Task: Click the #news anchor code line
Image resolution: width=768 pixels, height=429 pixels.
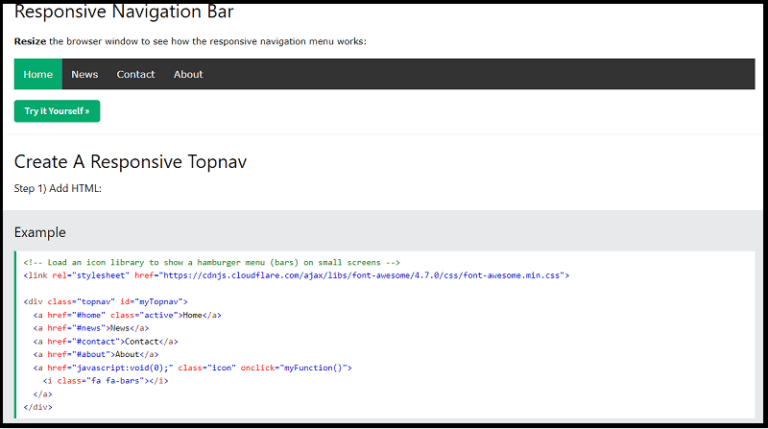Action: pyautogui.click(x=91, y=328)
